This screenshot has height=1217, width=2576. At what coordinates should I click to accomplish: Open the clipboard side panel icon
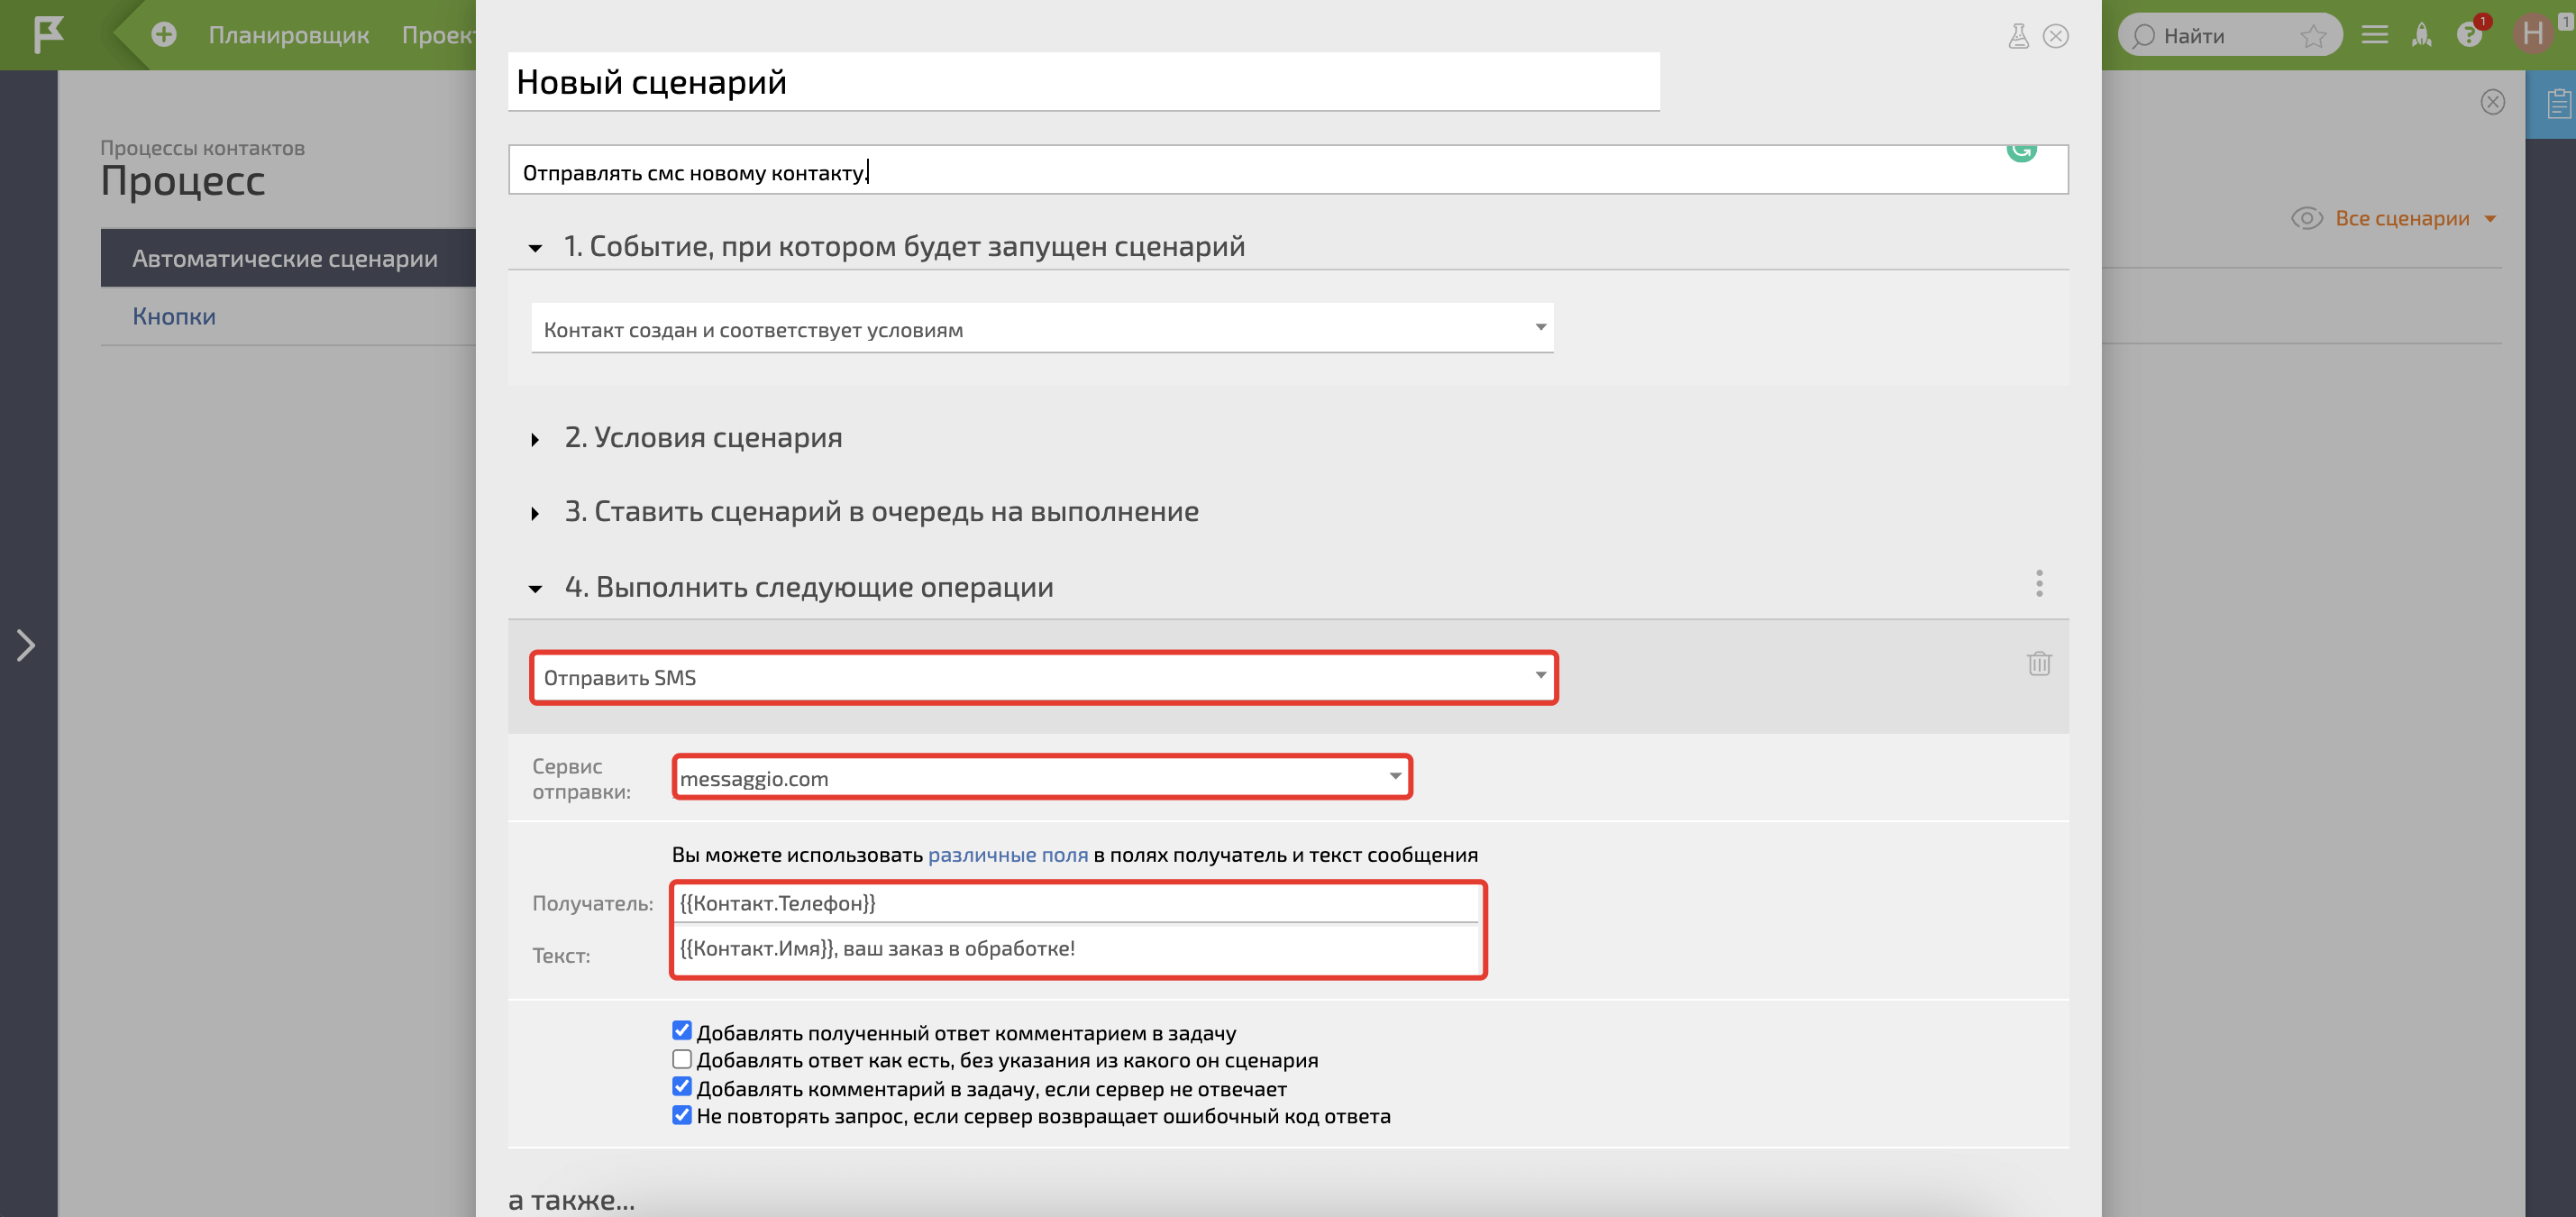pos(2557,104)
